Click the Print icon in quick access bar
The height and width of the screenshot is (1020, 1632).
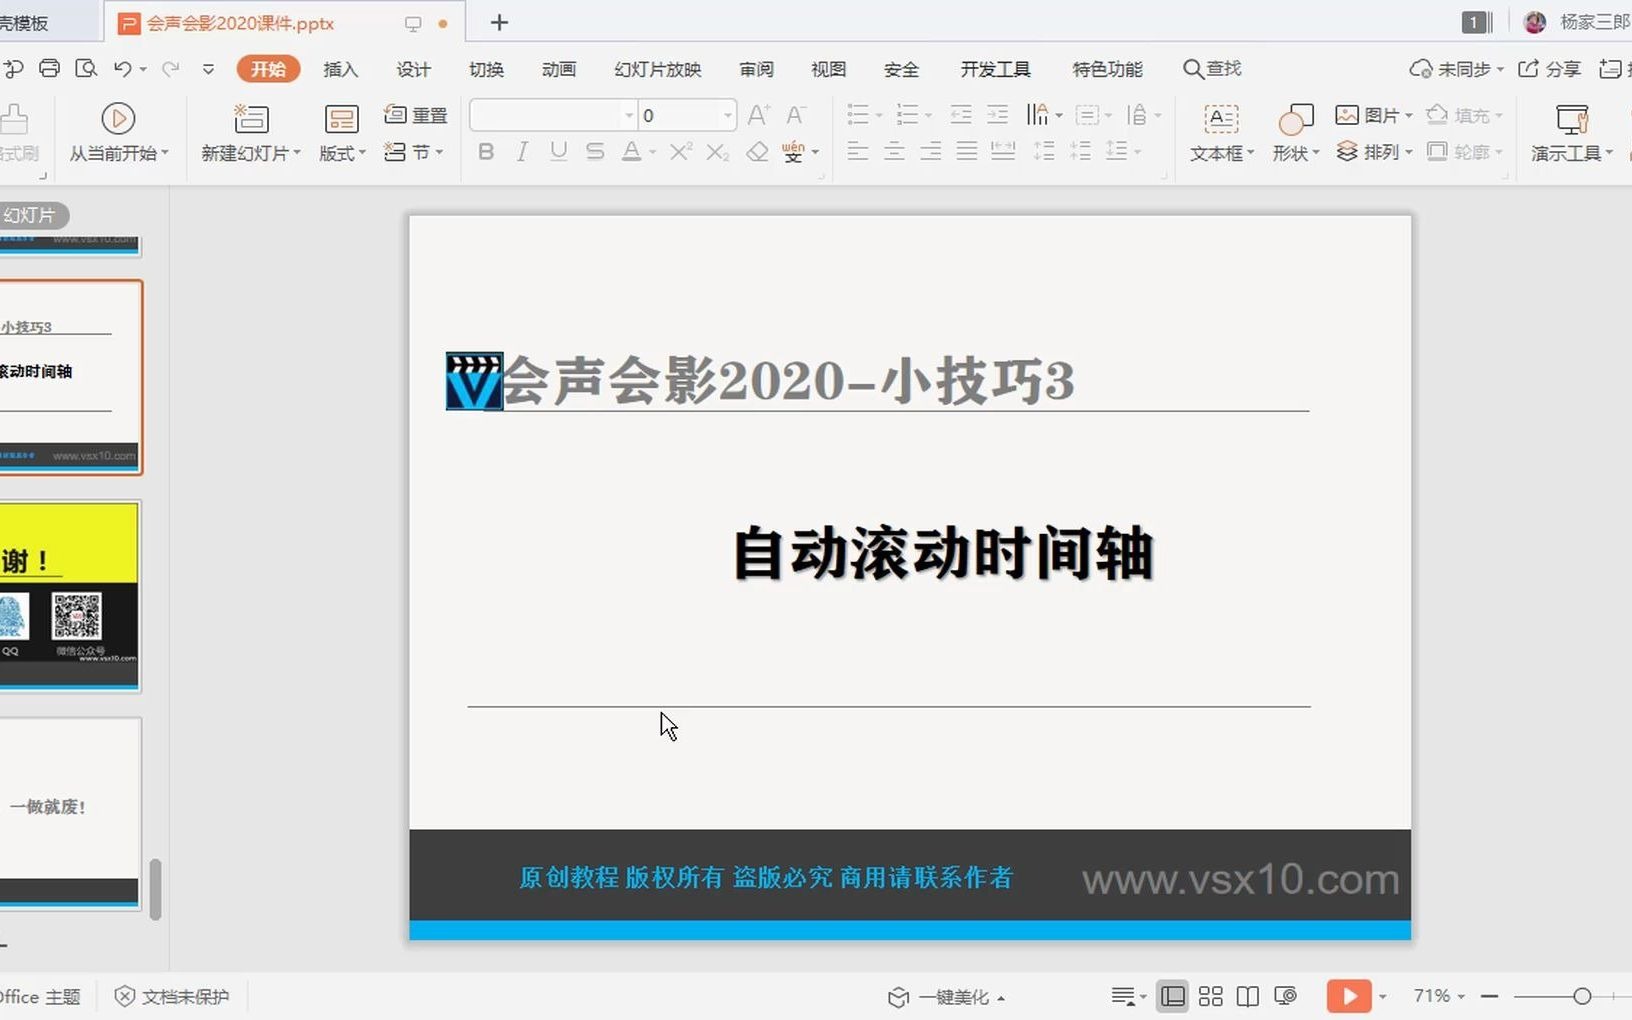click(x=49, y=68)
